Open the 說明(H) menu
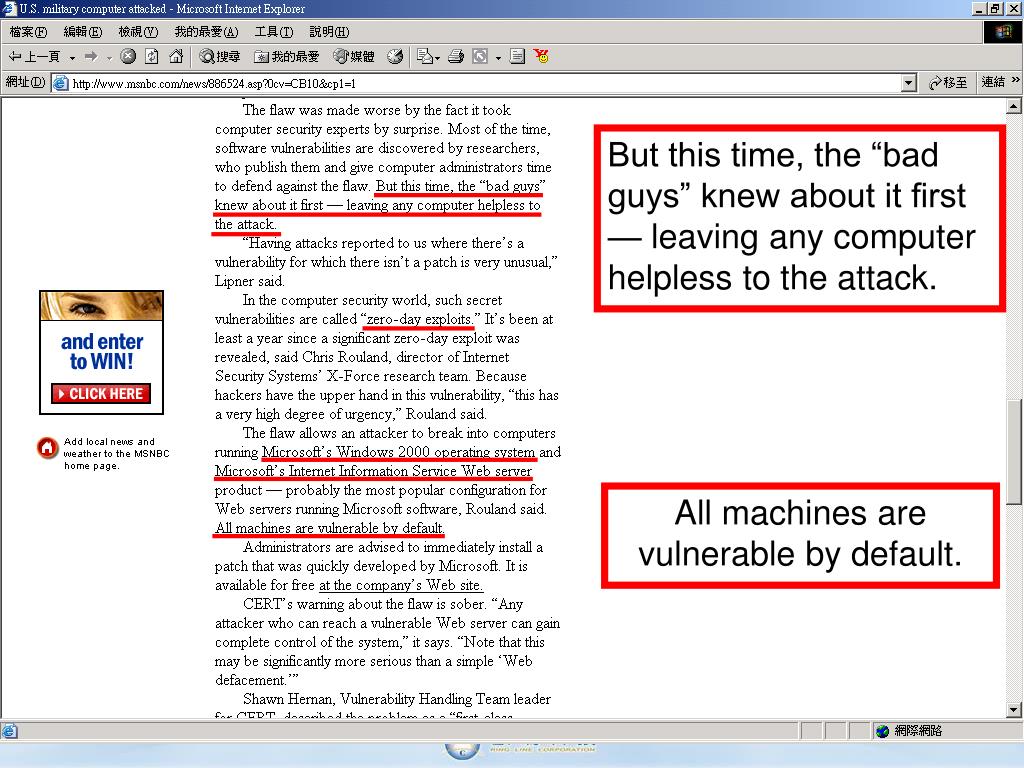 328,31
